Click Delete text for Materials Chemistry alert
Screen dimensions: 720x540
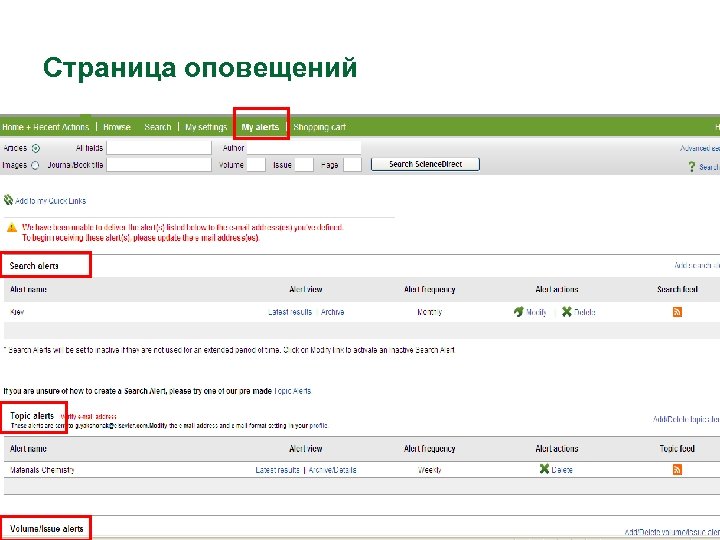click(562, 470)
